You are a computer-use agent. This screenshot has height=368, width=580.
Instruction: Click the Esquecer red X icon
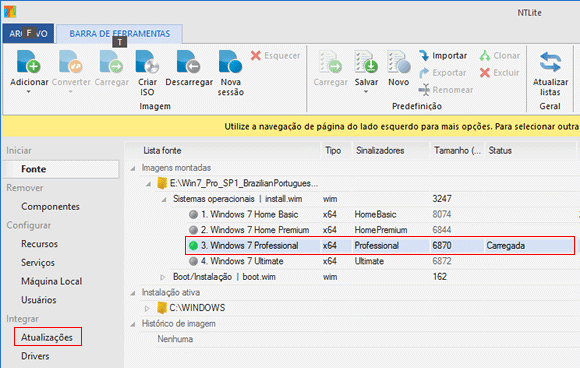point(256,55)
